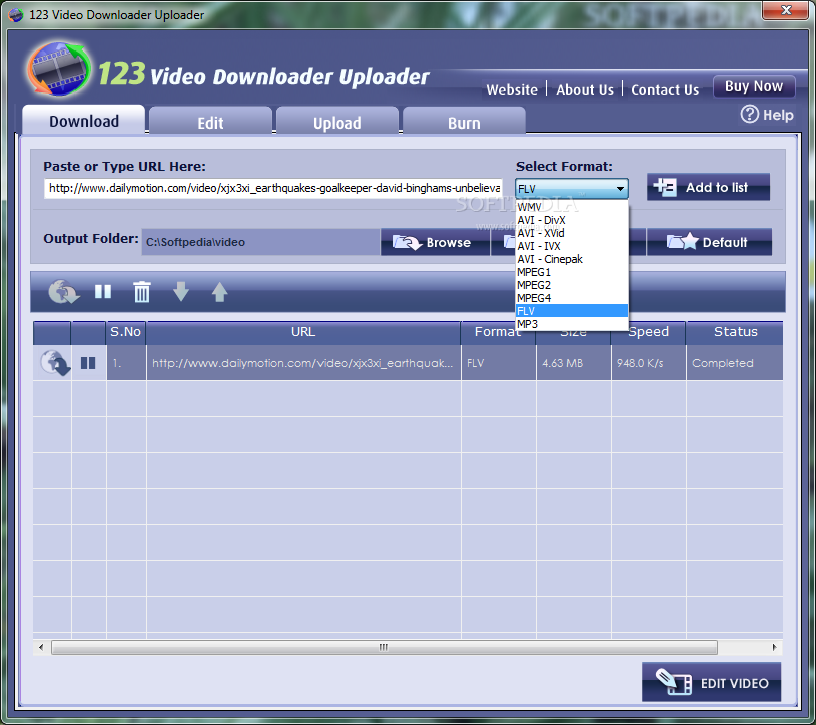Click the Help question mark icon

coord(749,115)
